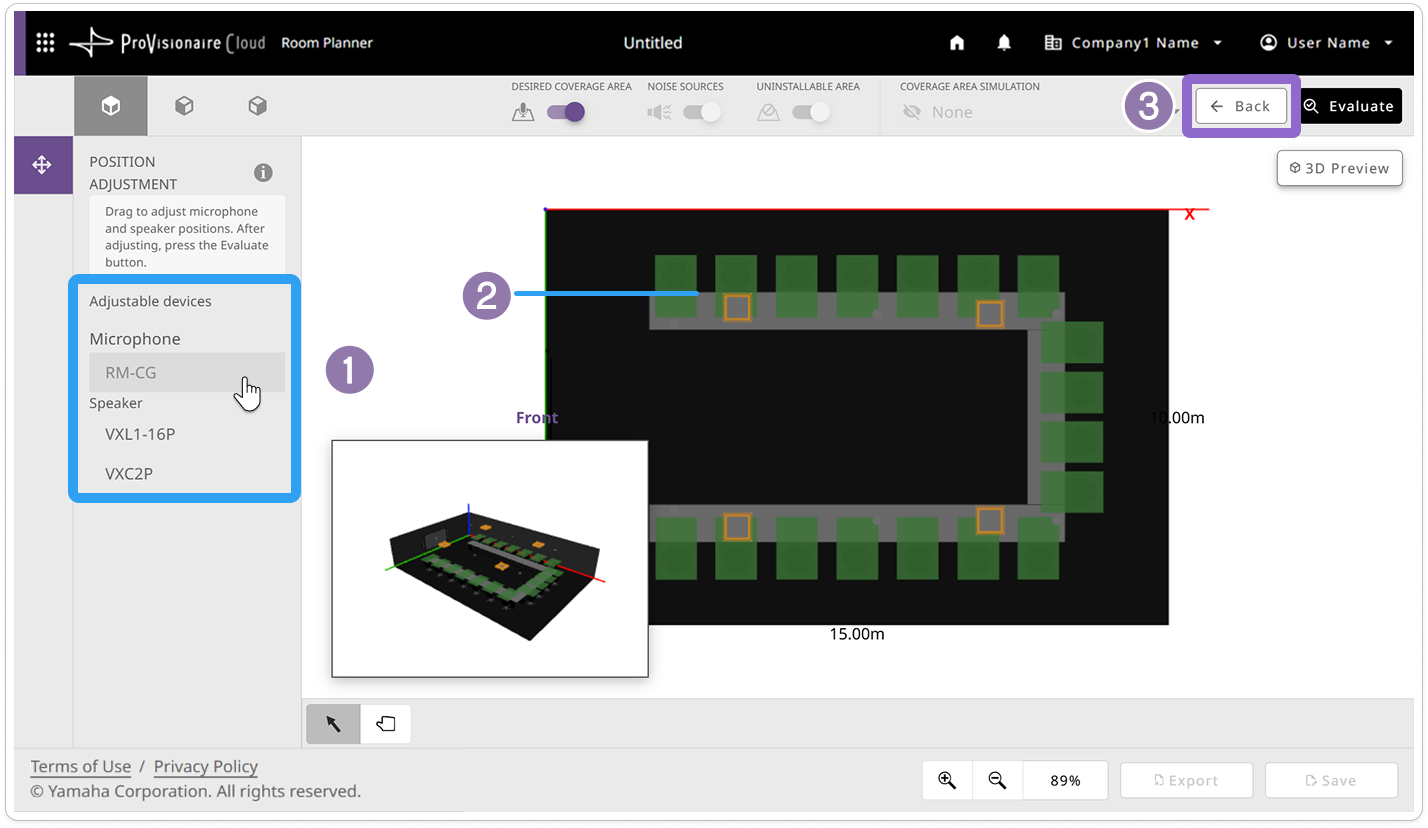Image resolution: width=1428 pixels, height=828 pixels.
Task: Go to the home icon
Action: point(957,43)
